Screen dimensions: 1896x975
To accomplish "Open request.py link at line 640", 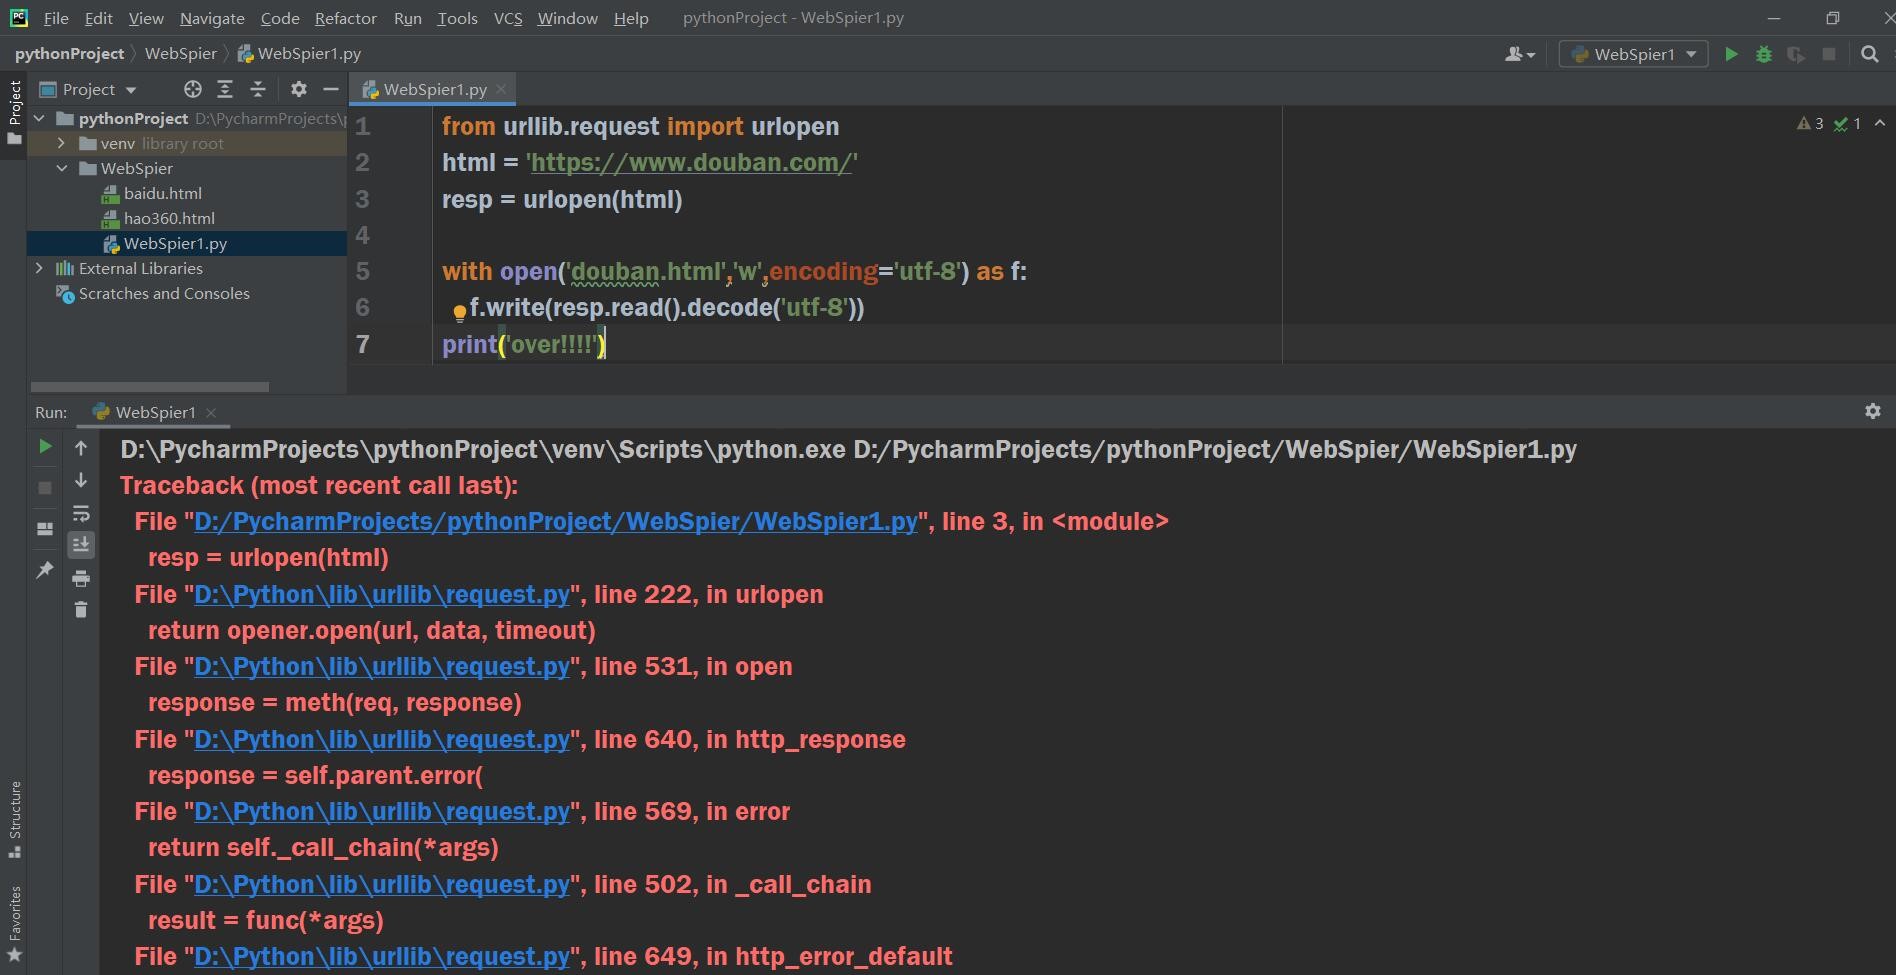I will pos(382,739).
